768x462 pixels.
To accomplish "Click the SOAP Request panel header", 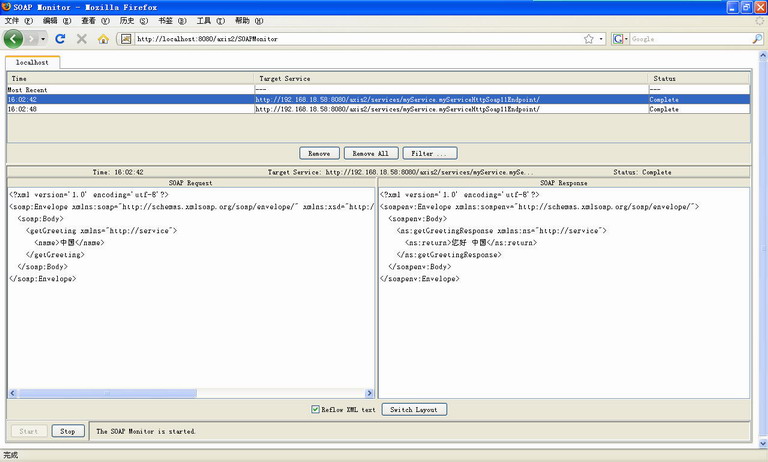I will [191, 183].
